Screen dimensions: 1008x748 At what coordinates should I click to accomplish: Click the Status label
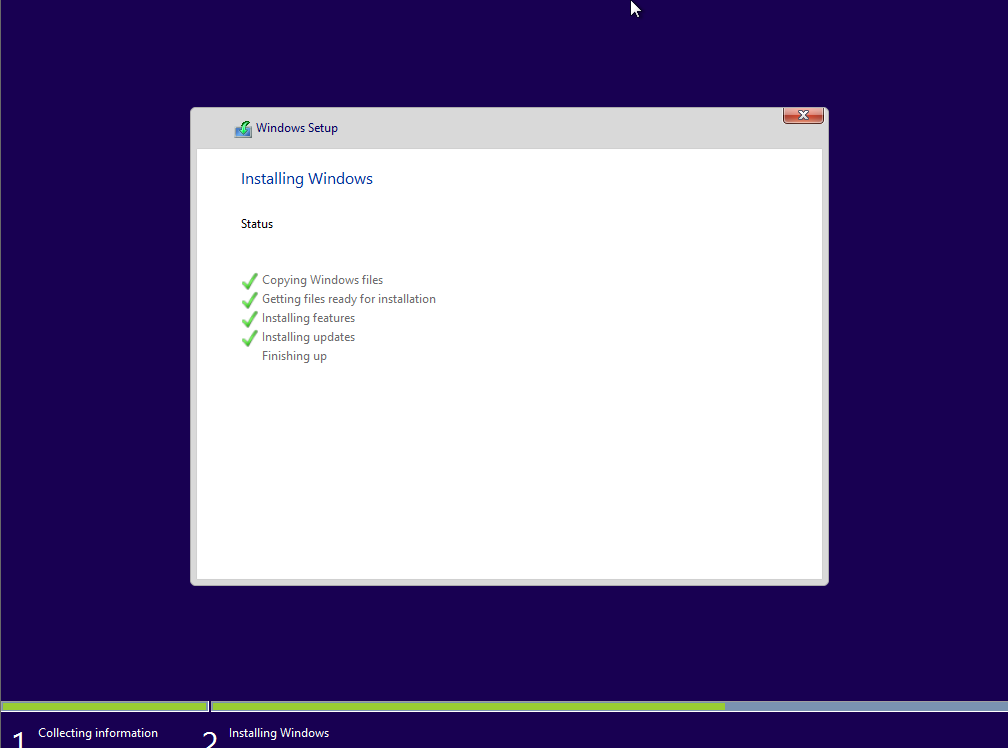(x=257, y=224)
